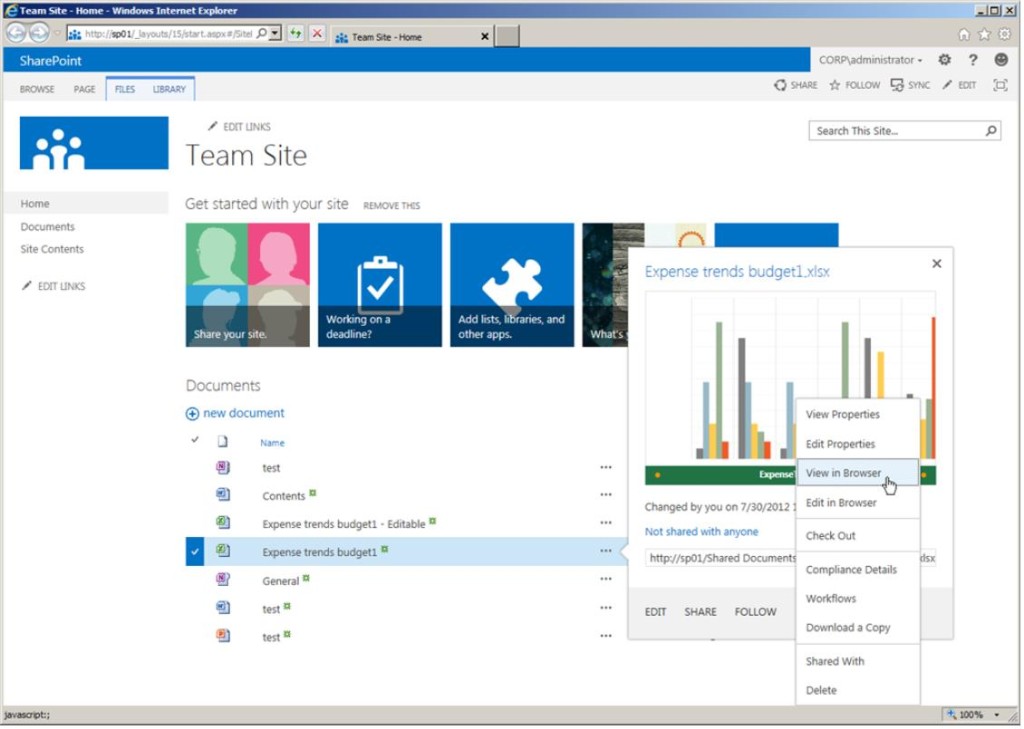Toggle FOLLOW for this site
Screen dimensions: 1024x729
coord(854,85)
